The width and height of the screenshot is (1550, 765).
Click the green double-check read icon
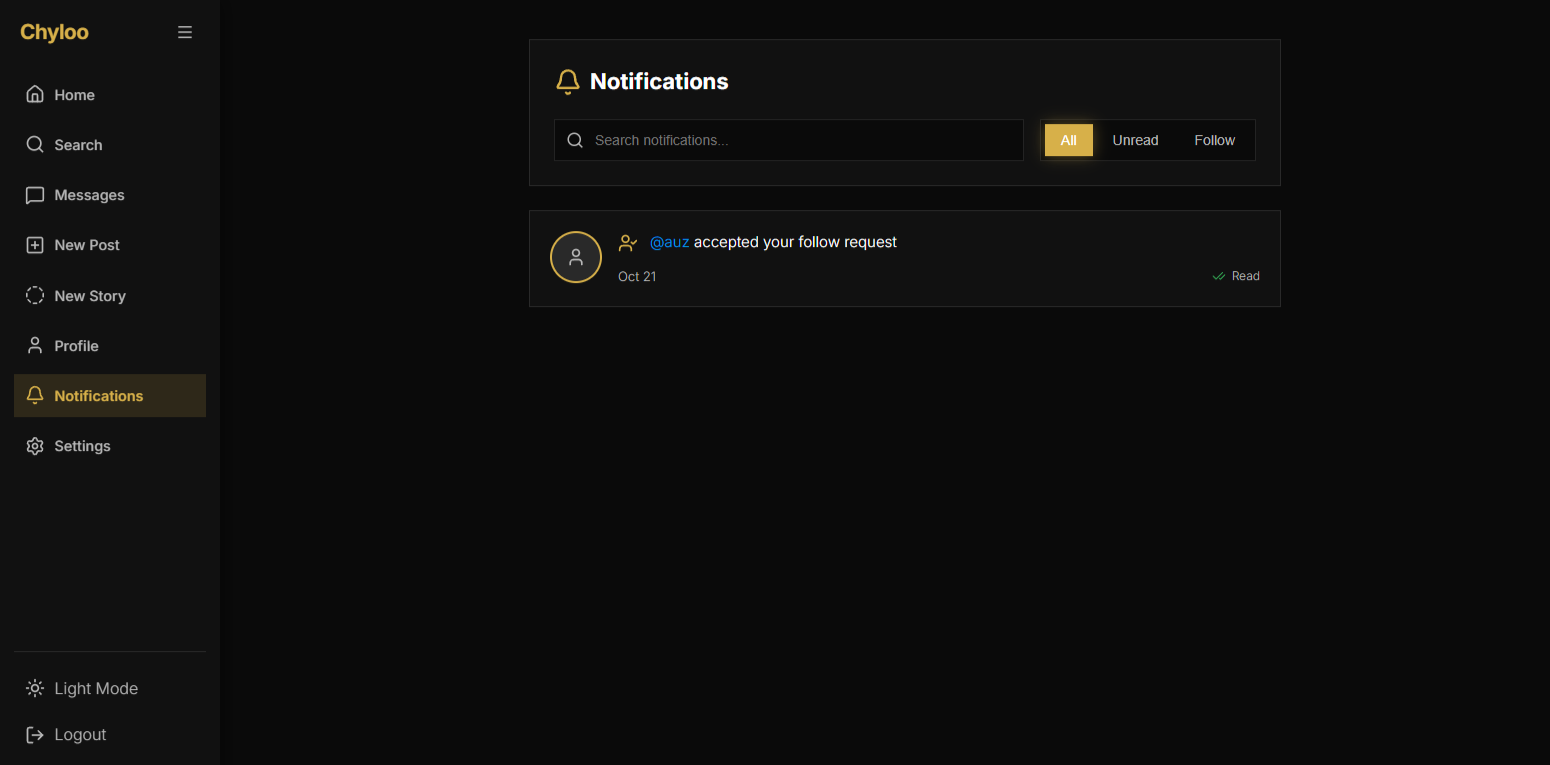tap(1218, 276)
